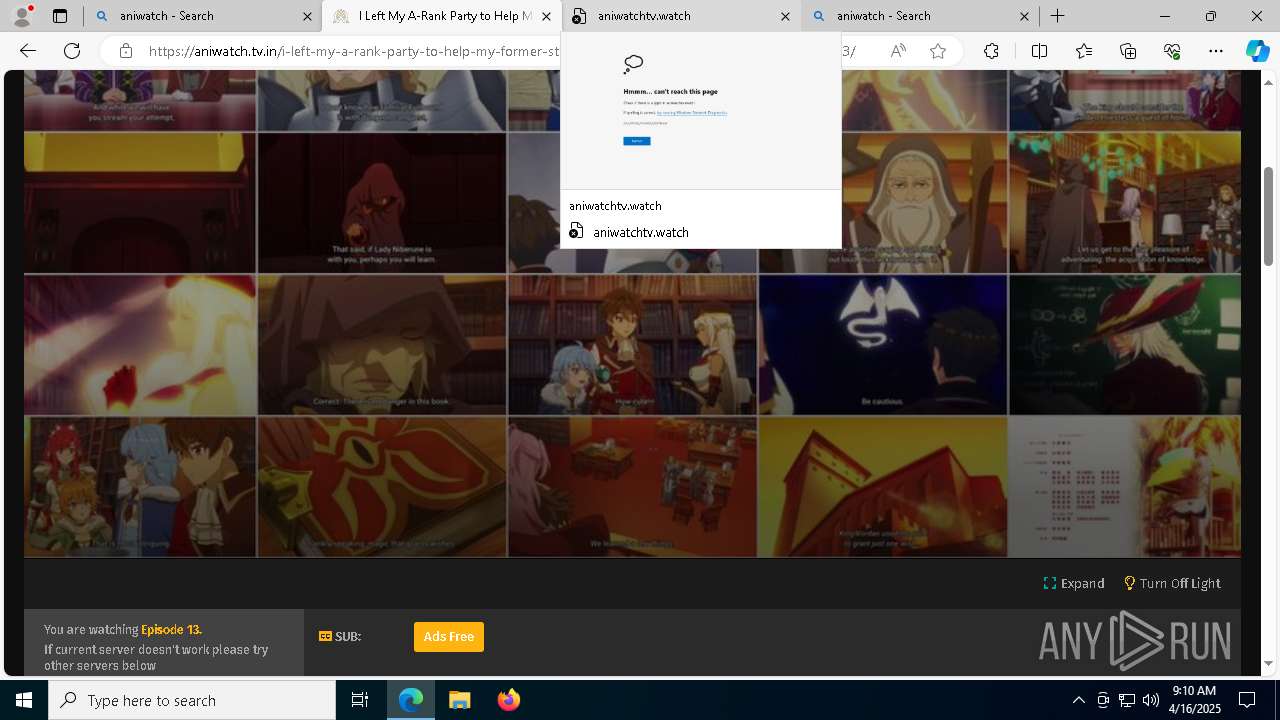Close the first aniwatch - Search tab
The image size is (1280, 720).
pyautogui.click(x=307, y=16)
